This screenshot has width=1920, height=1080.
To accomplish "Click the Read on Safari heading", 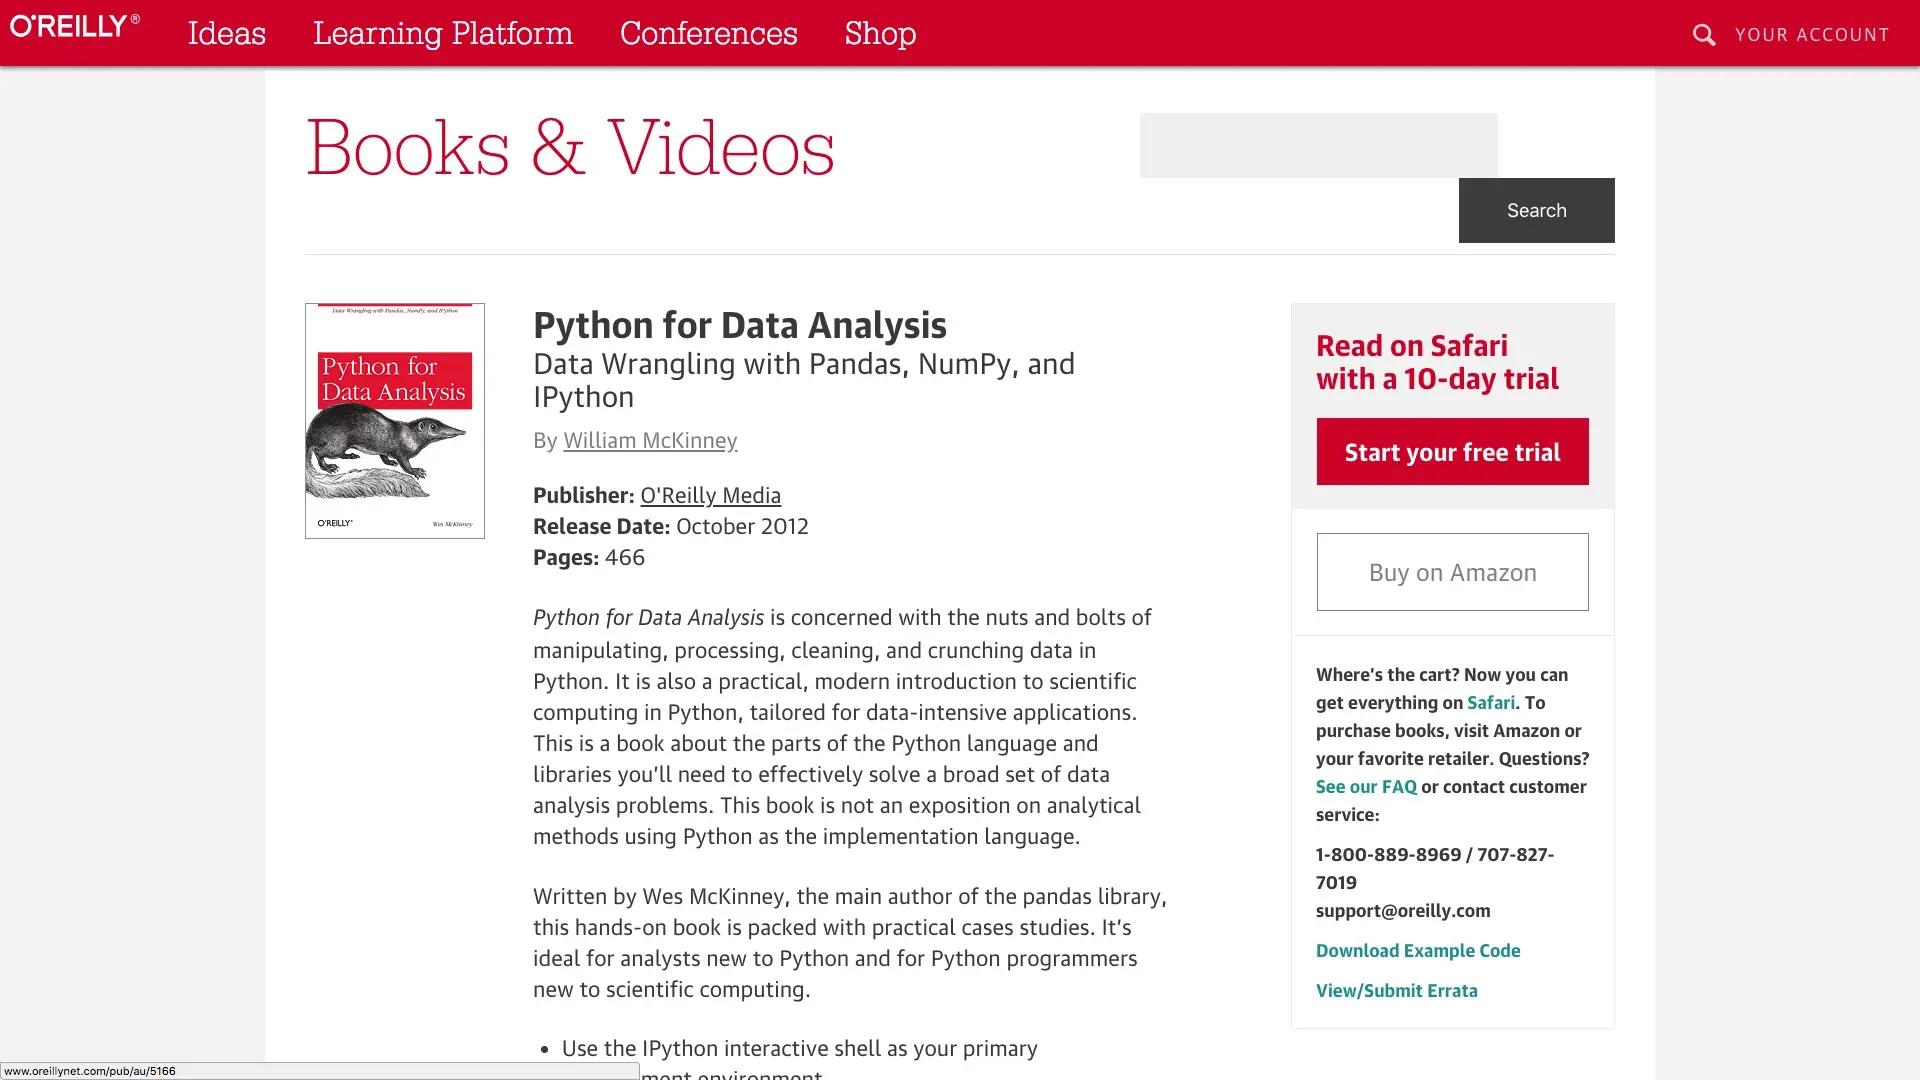I will coord(1437,362).
